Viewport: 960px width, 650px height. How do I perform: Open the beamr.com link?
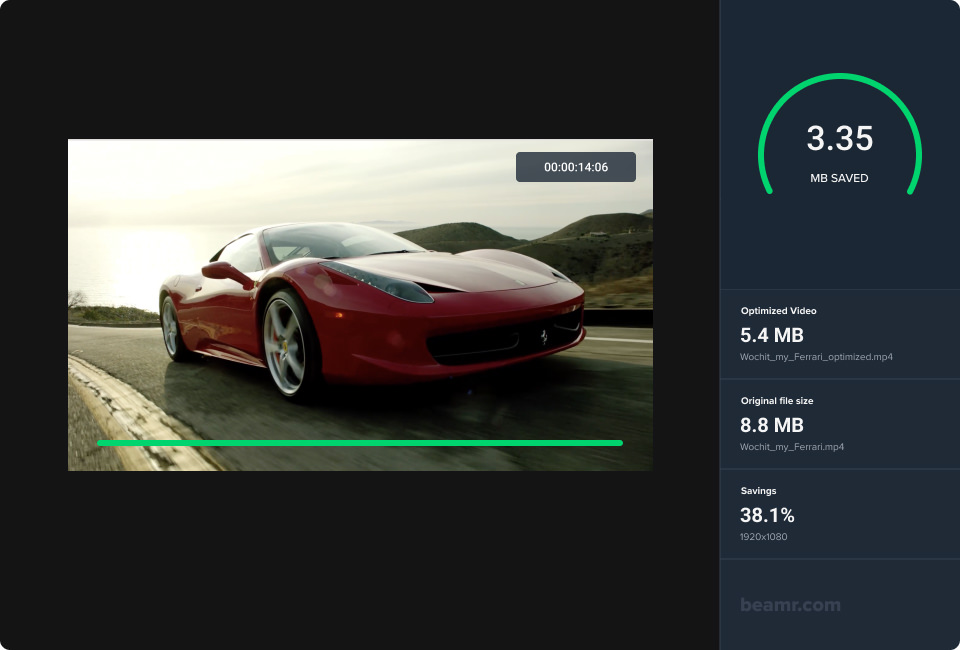click(x=790, y=605)
